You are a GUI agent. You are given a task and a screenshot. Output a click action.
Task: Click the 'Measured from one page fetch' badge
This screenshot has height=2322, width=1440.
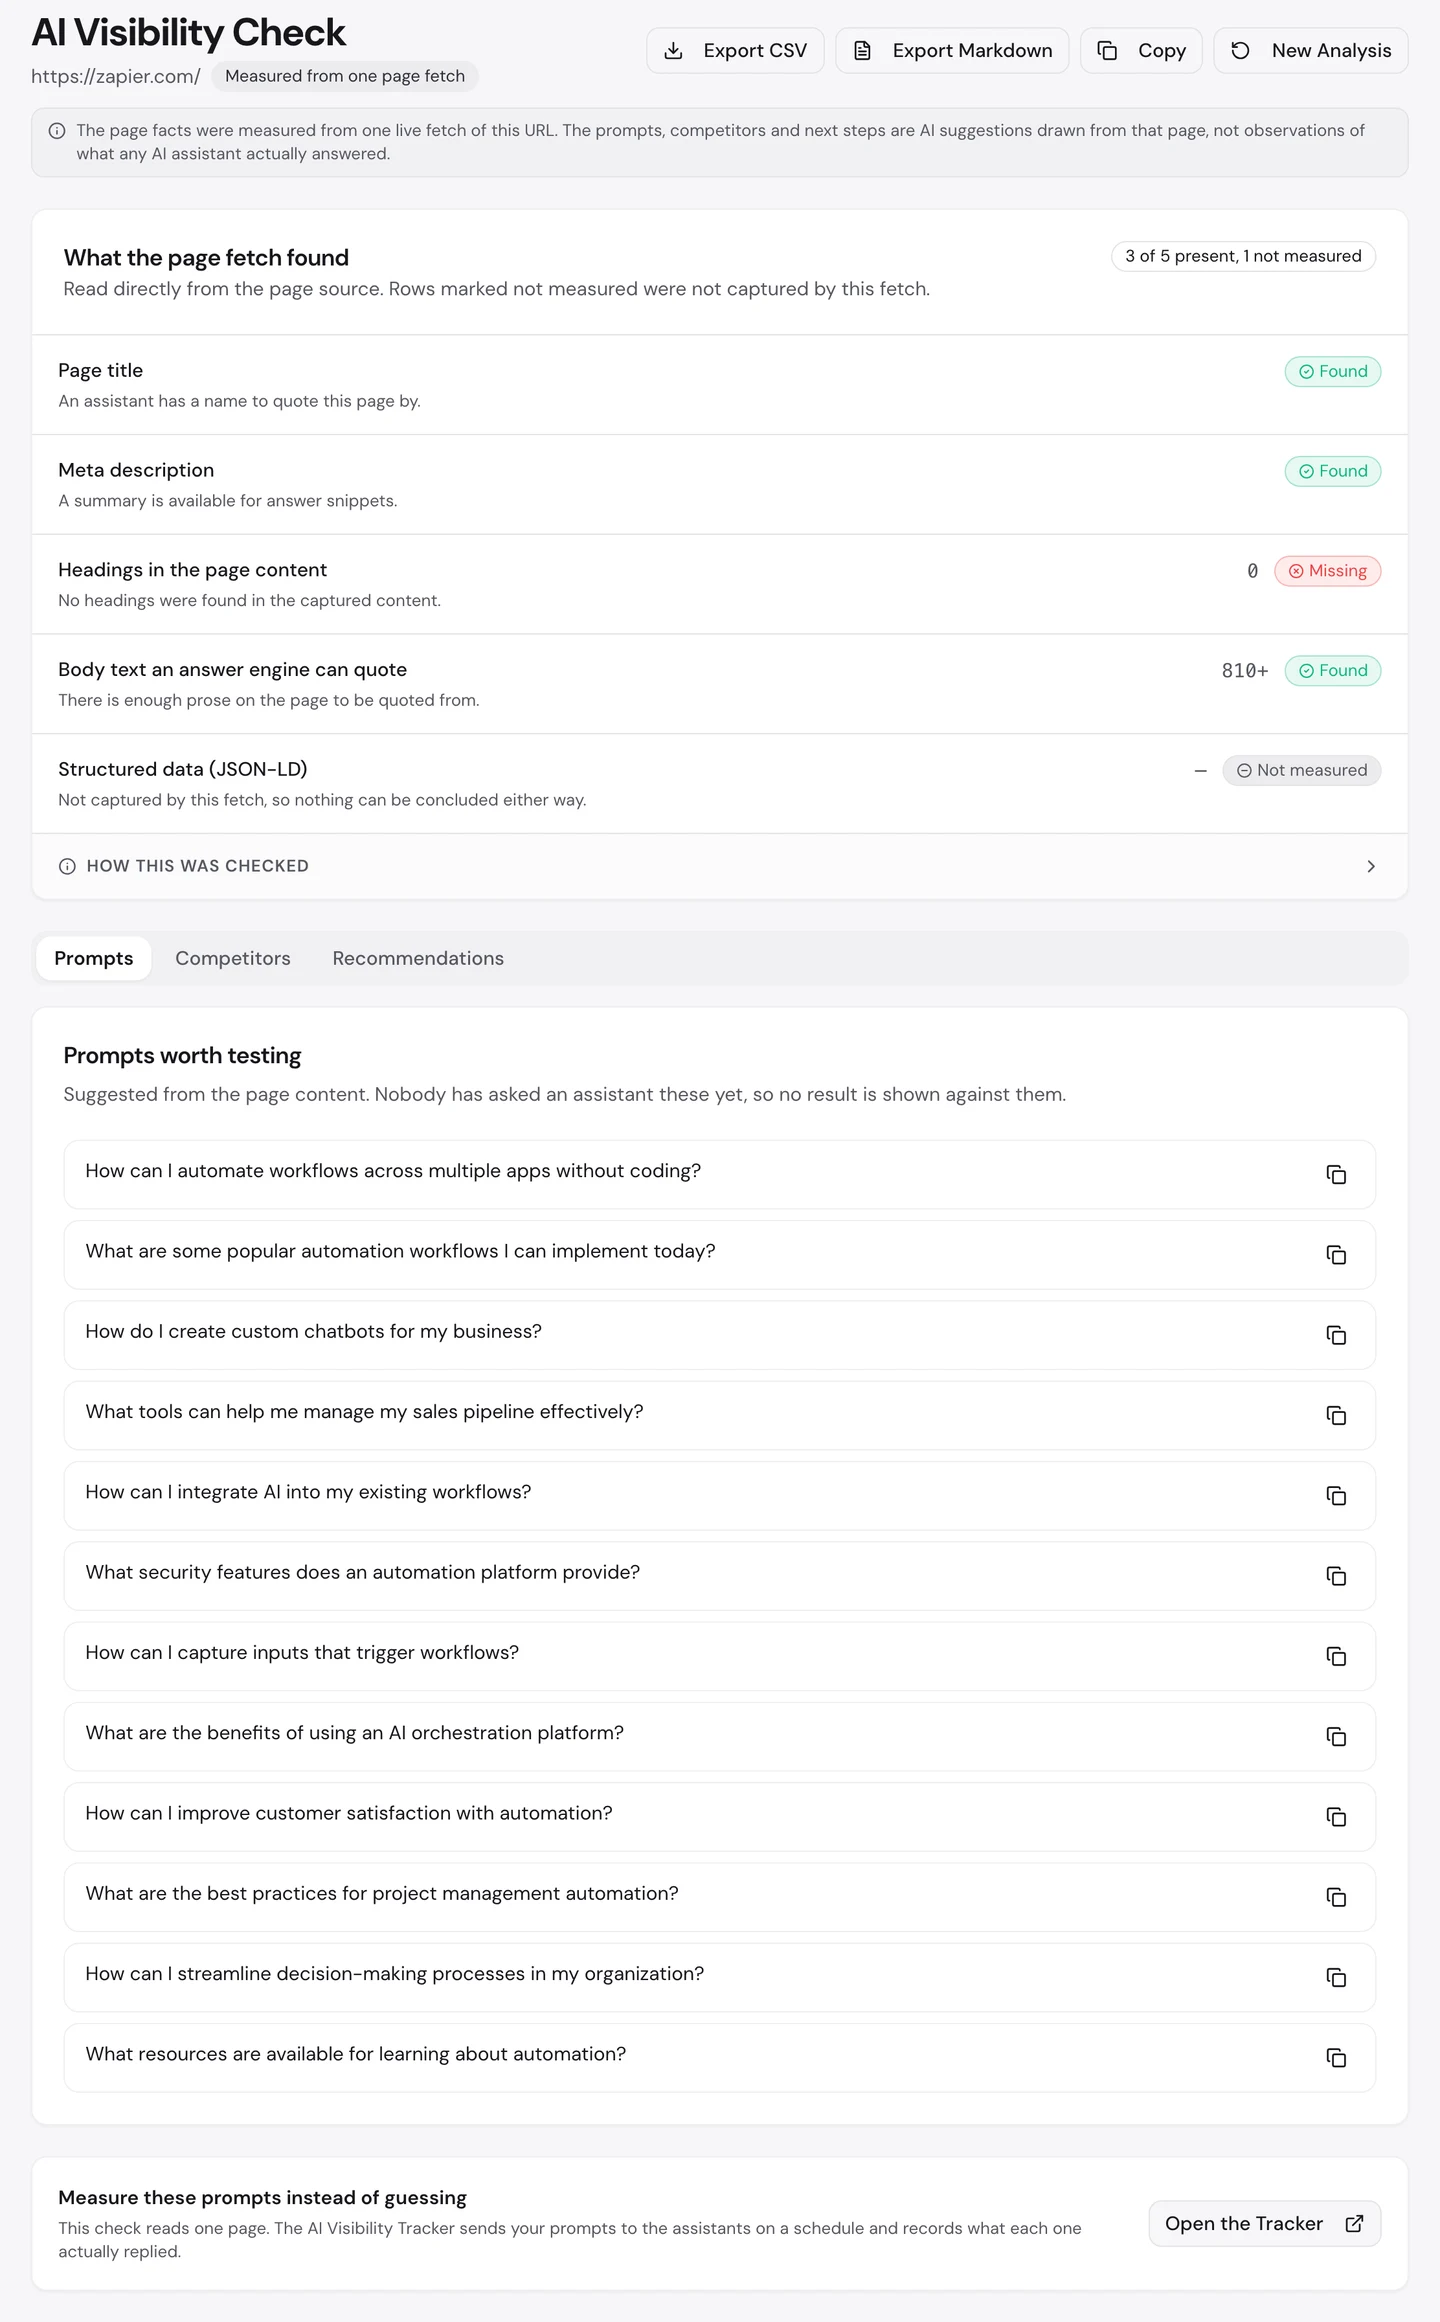tap(345, 76)
